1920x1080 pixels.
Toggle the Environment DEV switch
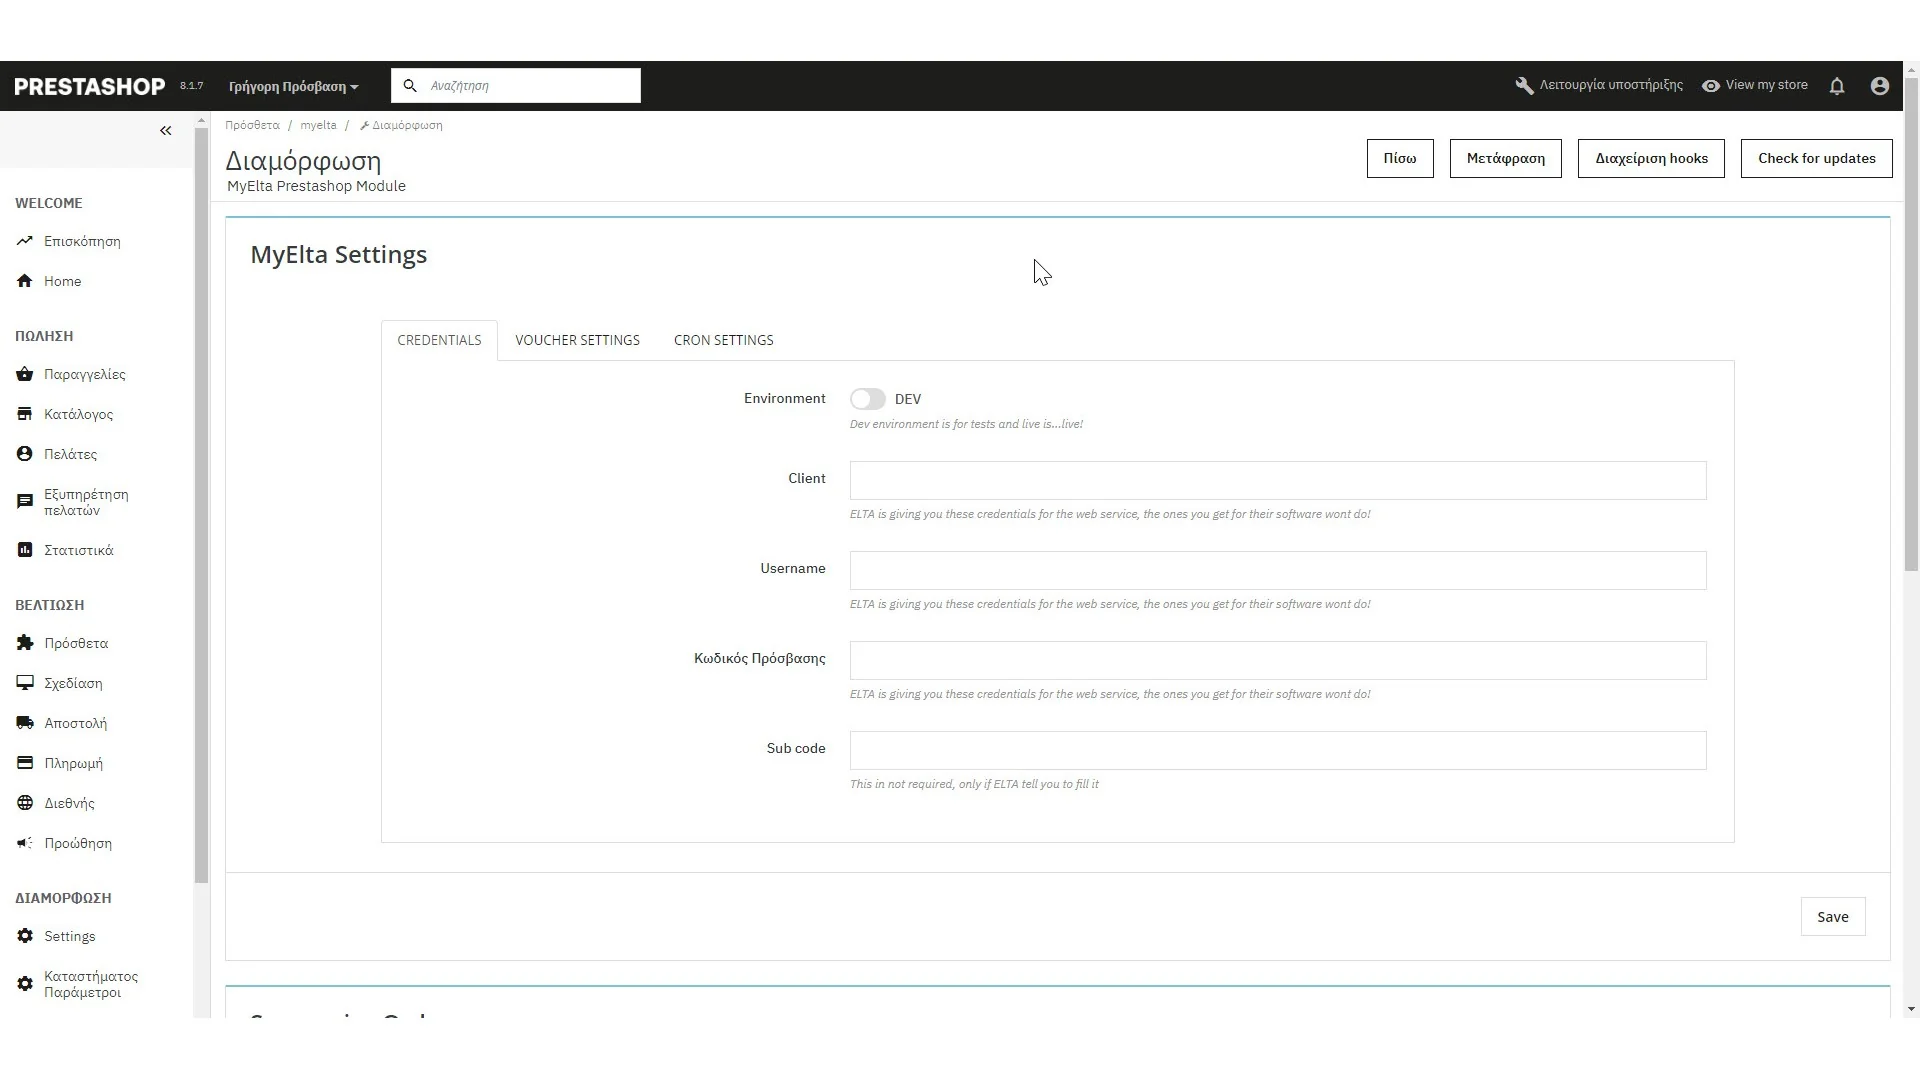click(867, 400)
